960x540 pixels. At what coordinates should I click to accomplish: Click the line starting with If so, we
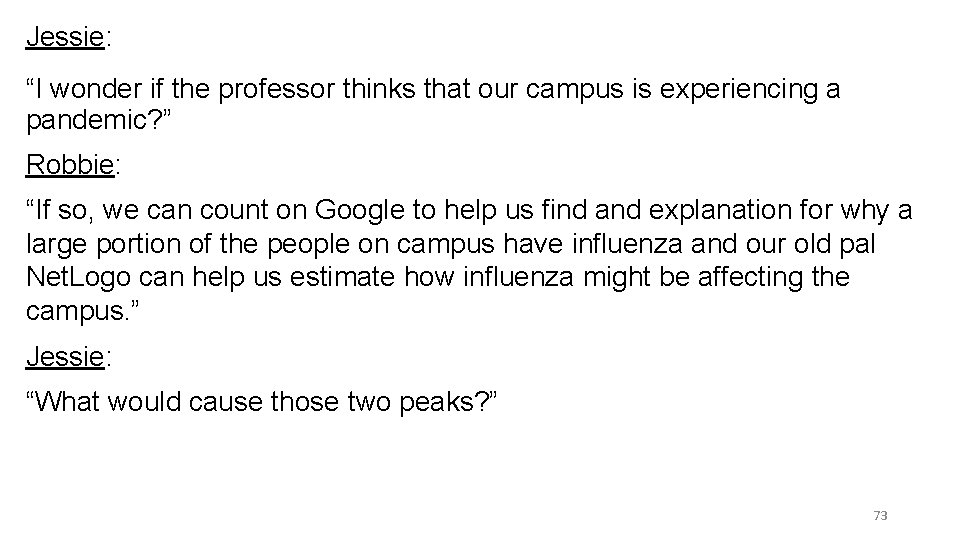click(x=468, y=212)
